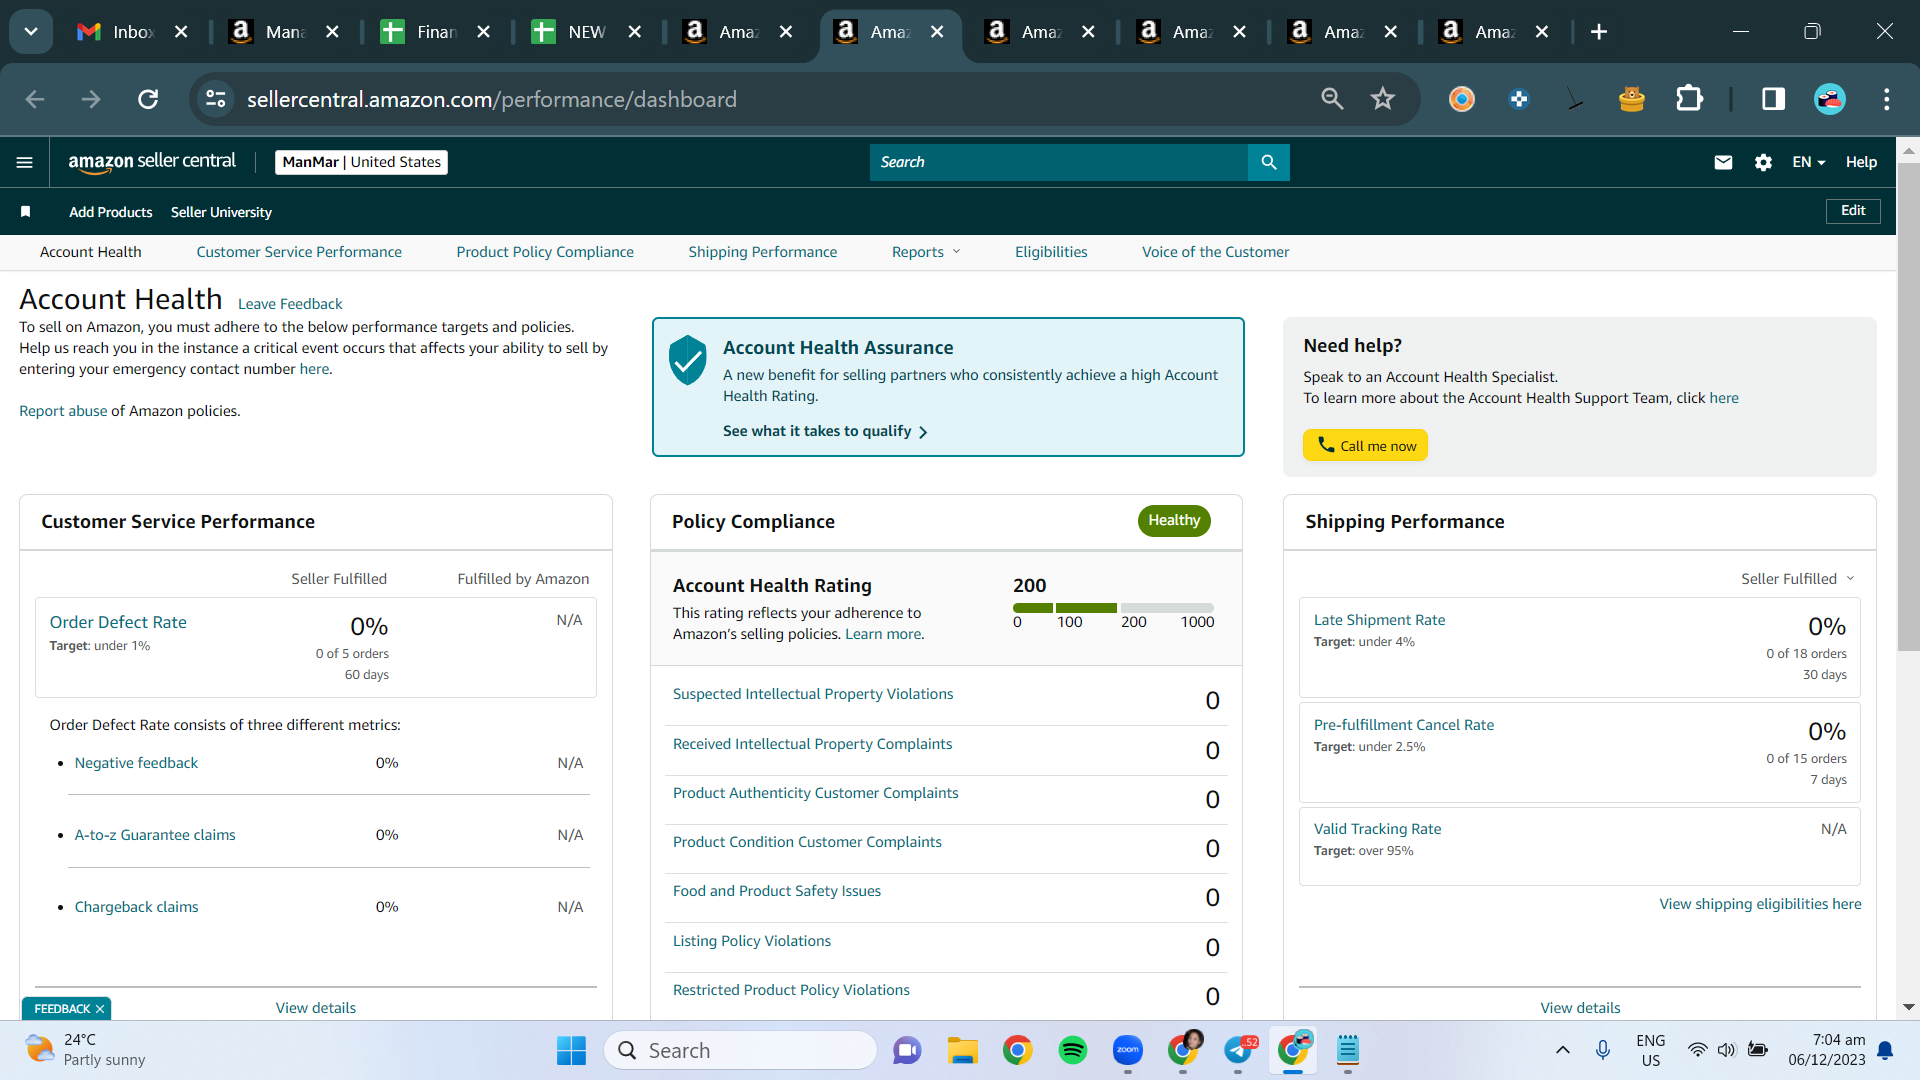Image resolution: width=1920 pixels, height=1080 pixels.
Task: Click the Account Health Rating progress bar
Action: (1113, 608)
